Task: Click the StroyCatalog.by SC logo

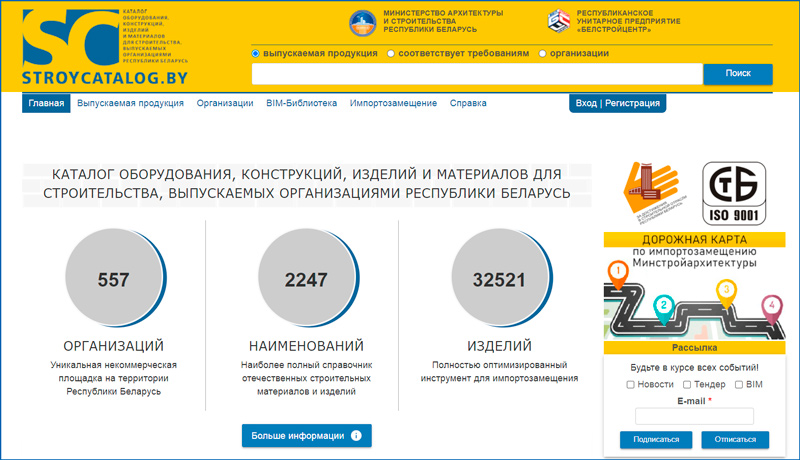Action: coord(70,40)
